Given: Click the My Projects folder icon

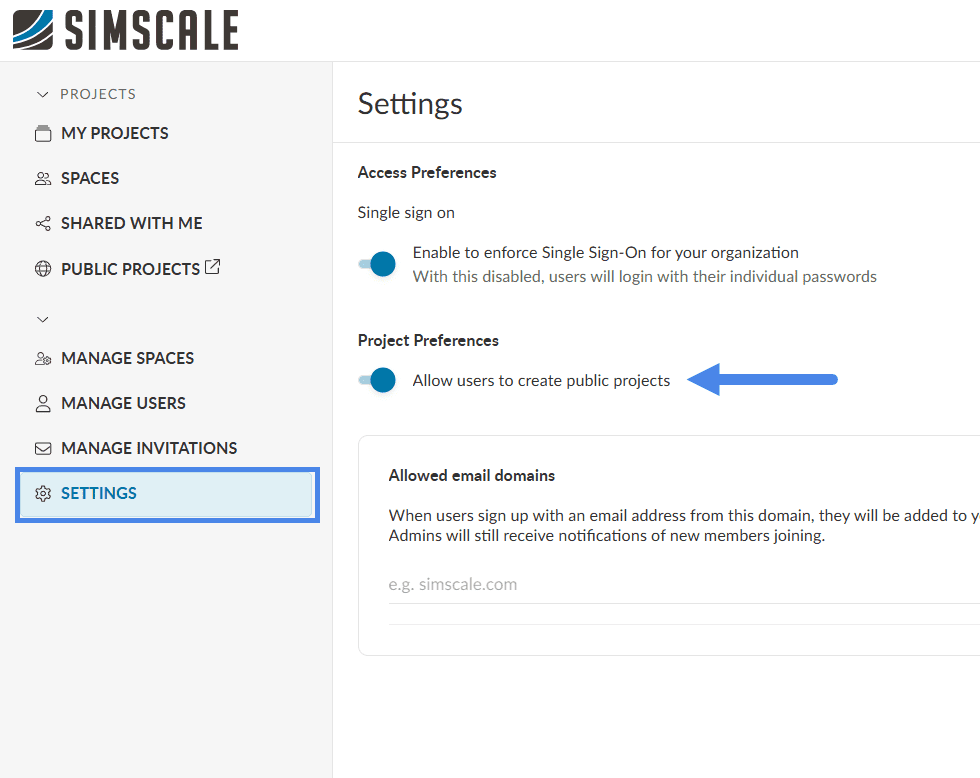Looking at the screenshot, I should coord(43,133).
